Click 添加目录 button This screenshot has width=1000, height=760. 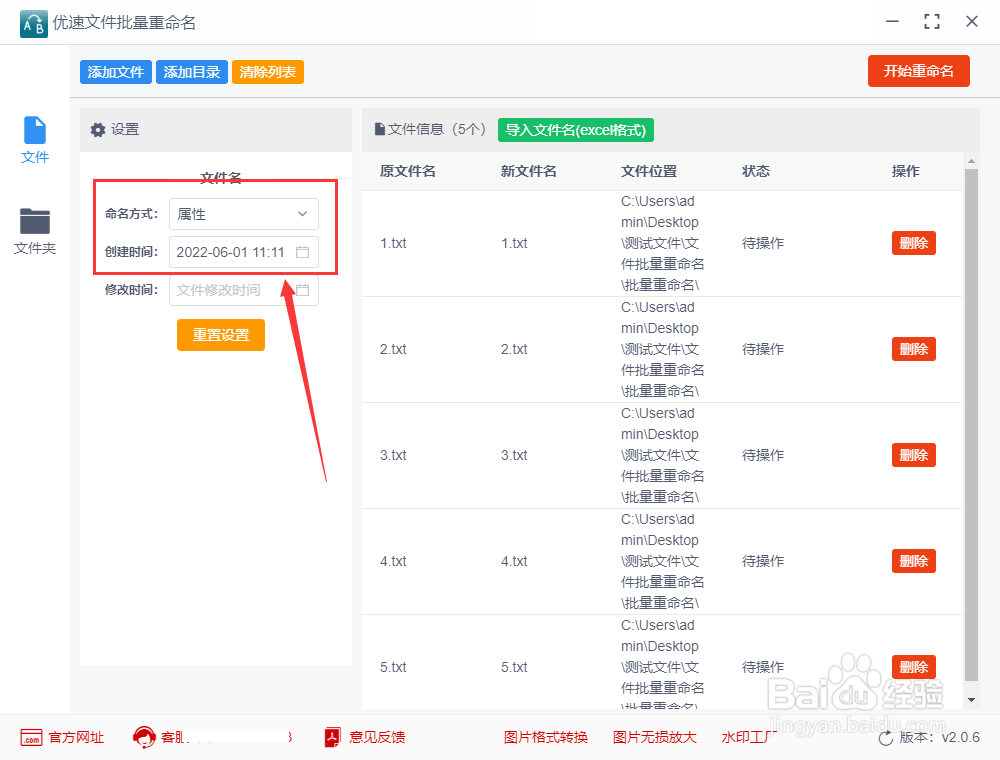coord(191,72)
